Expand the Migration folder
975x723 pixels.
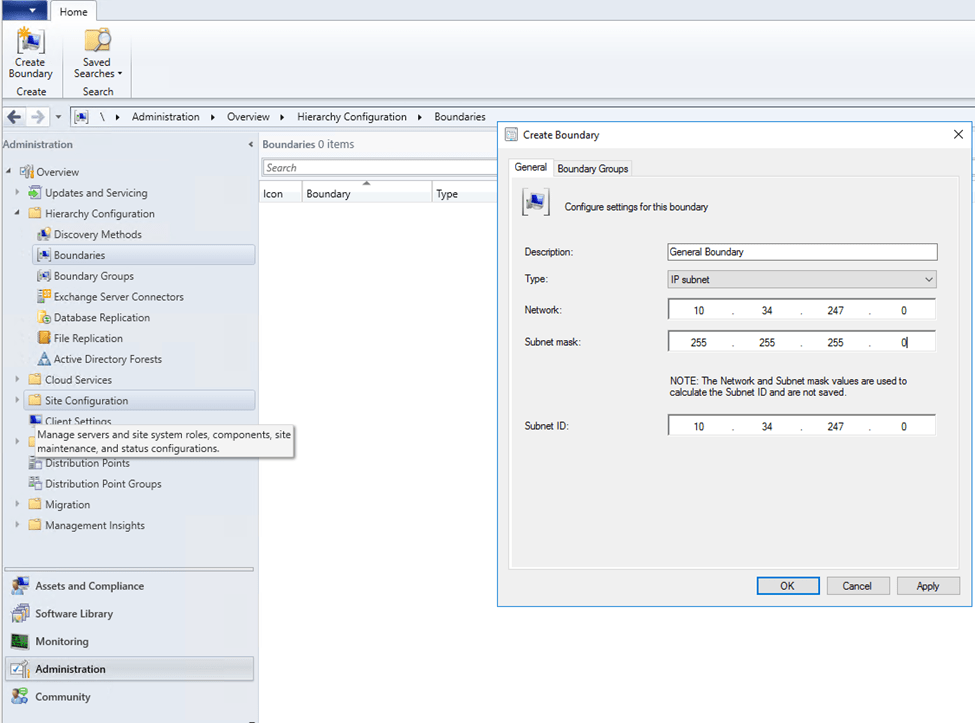(17, 505)
